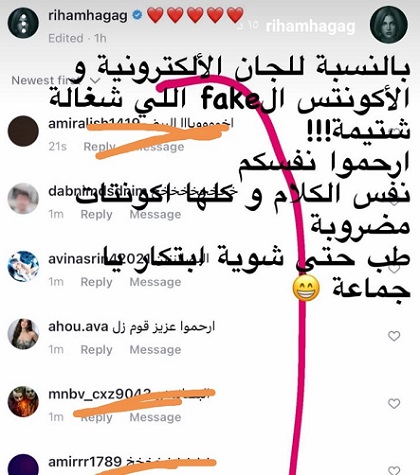
Task: Open the ahou.ava username link
Action: (x=78, y=327)
